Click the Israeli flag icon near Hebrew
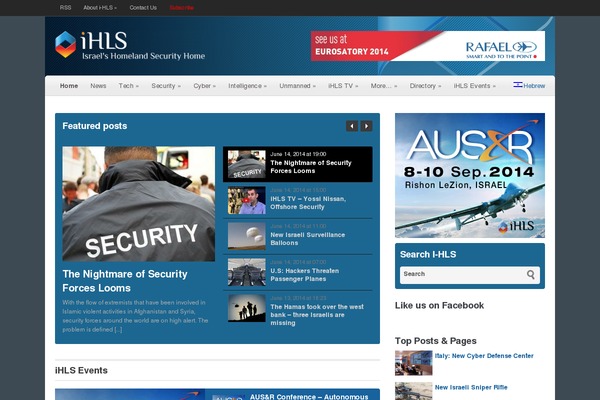The image size is (600, 400). tap(518, 85)
